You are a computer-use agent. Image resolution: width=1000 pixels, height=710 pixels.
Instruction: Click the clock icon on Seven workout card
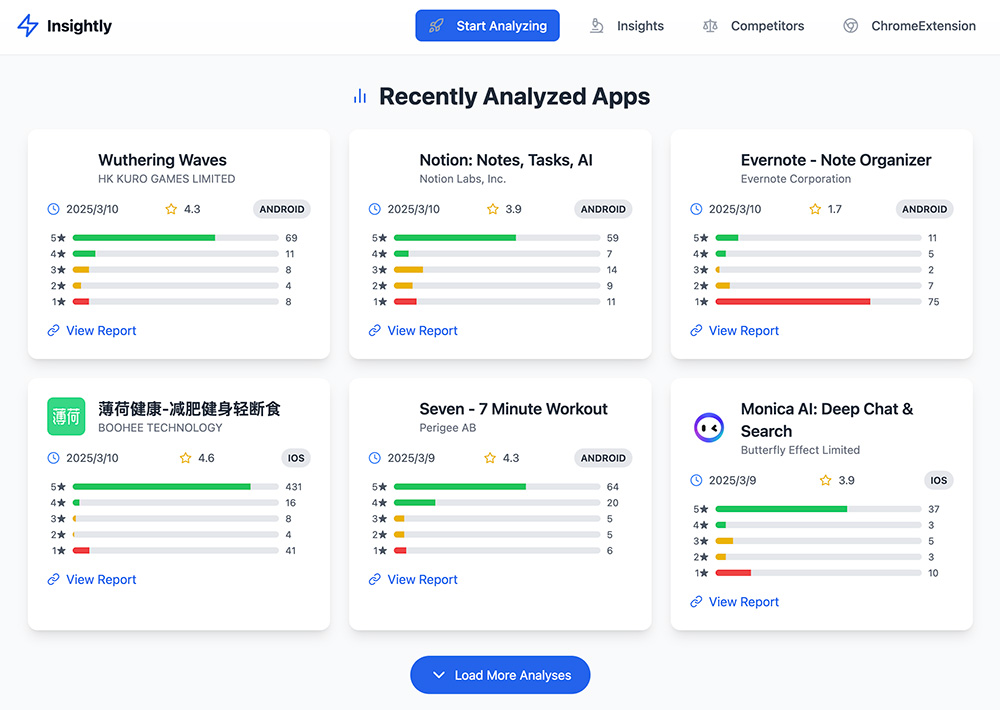tap(375, 458)
